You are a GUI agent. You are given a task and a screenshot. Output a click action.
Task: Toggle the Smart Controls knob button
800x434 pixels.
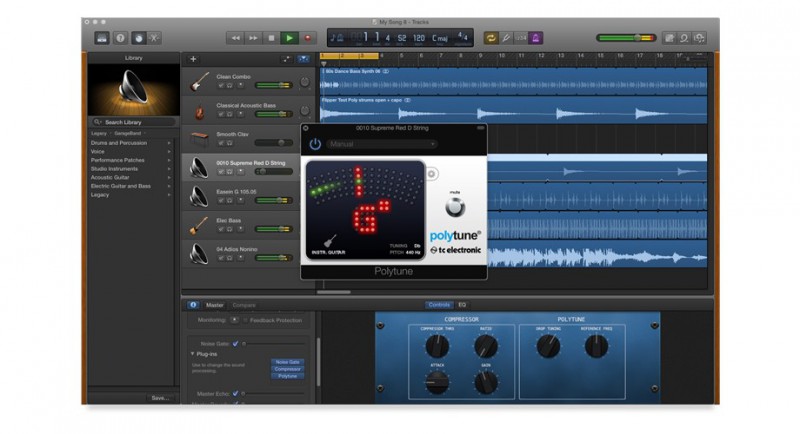click(138, 38)
